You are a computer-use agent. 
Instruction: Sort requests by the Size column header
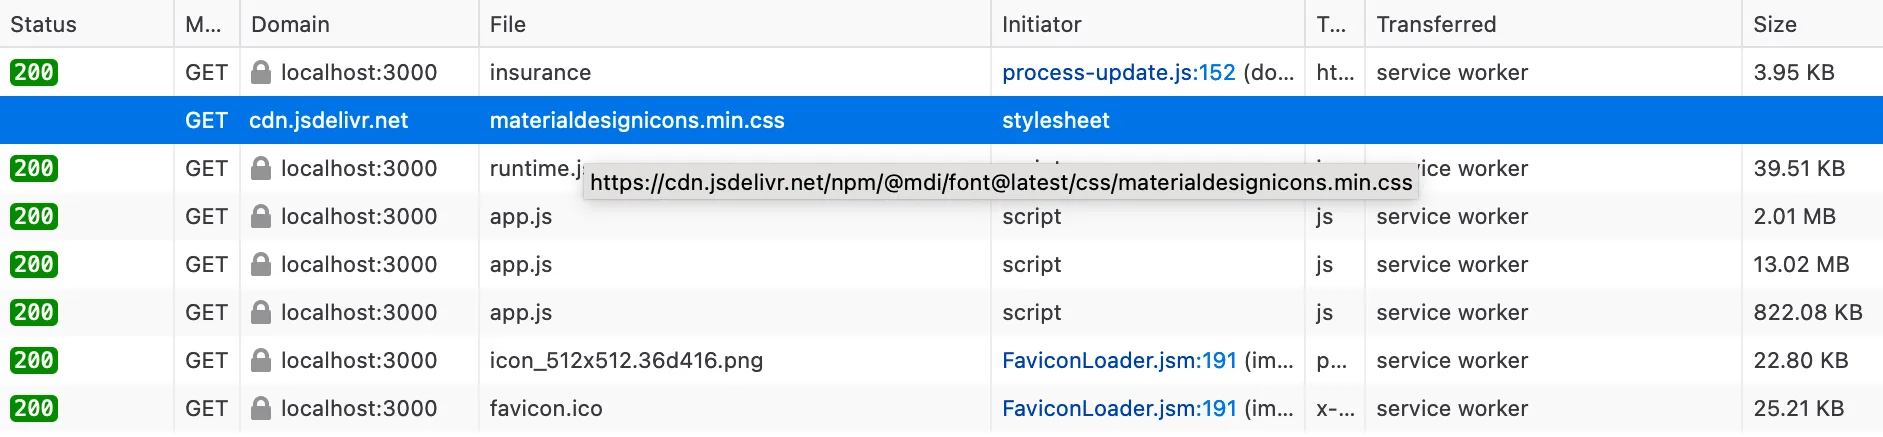tap(1775, 24)
